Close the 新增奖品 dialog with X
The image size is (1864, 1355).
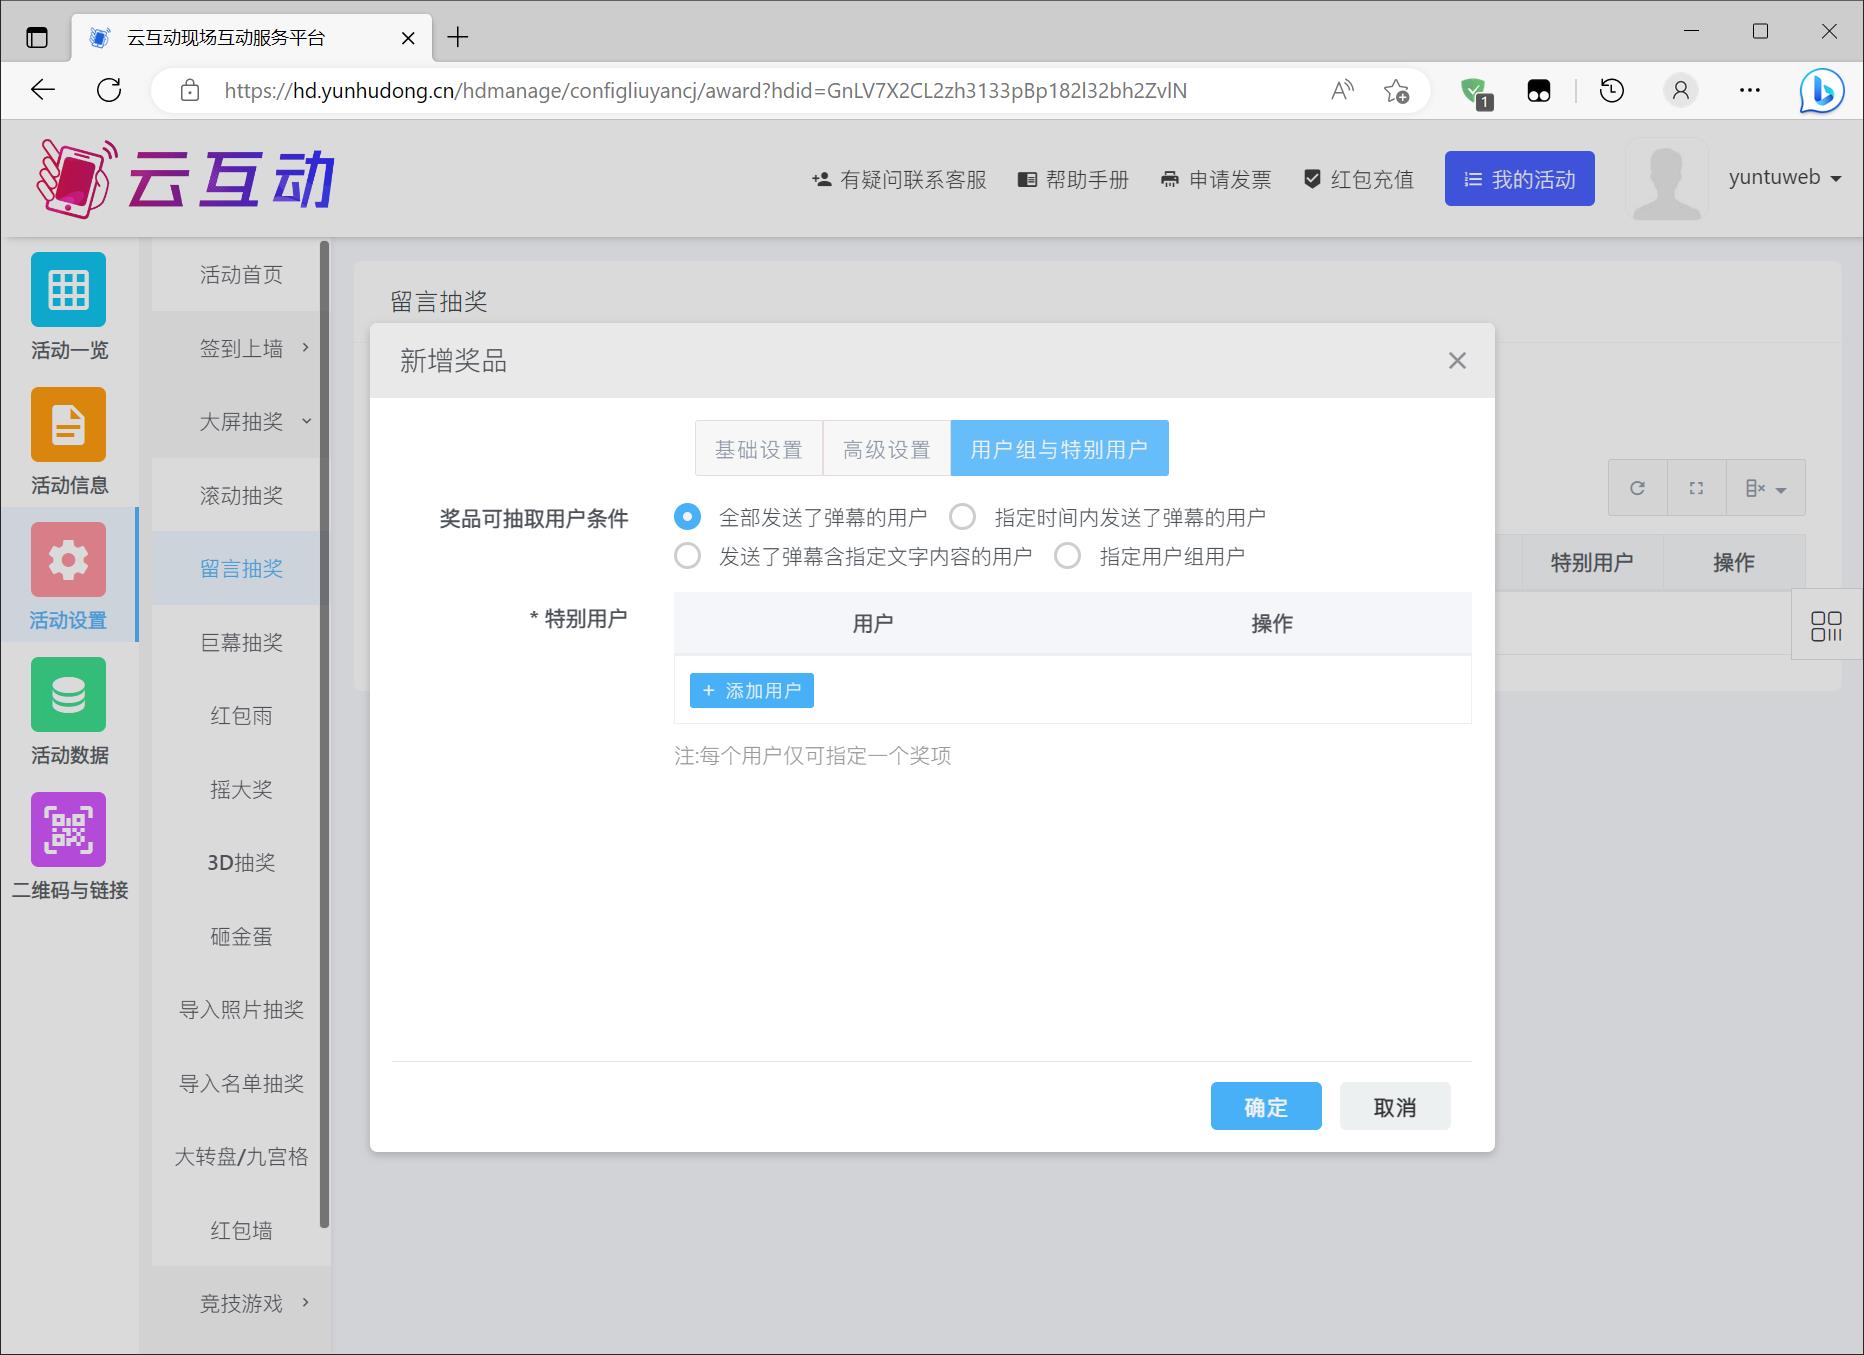point(1457,361)
